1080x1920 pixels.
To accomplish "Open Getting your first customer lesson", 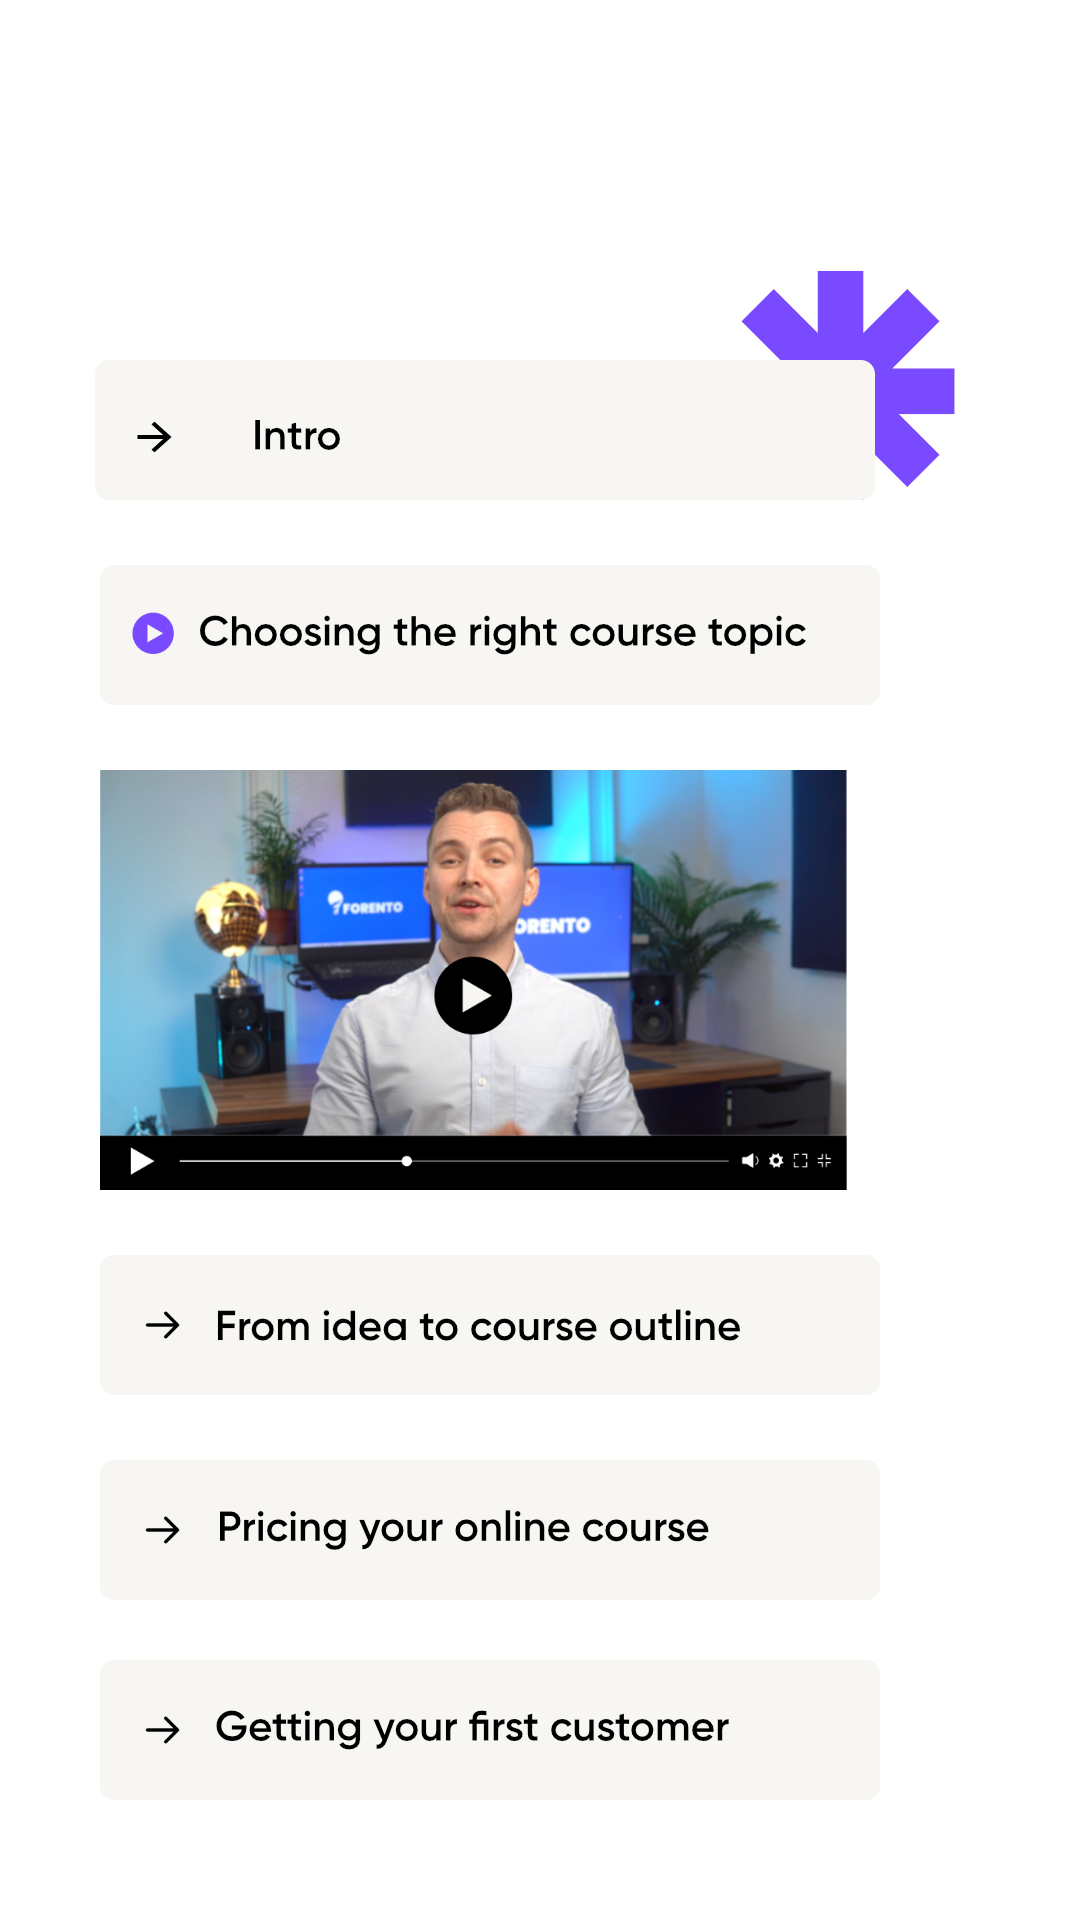I will pyautogui.click(x=490, y=1730).
